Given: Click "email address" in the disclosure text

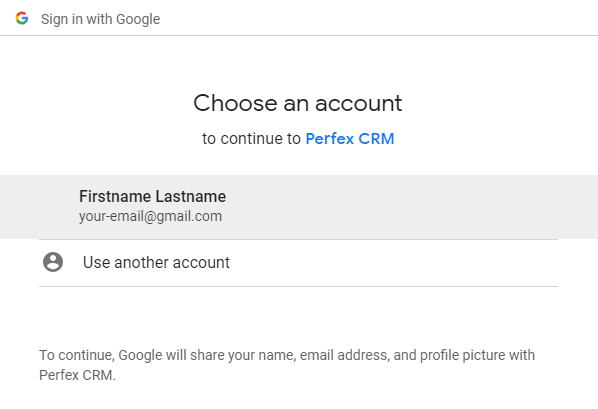Looking at the screenshot, I should coord(345,355).
